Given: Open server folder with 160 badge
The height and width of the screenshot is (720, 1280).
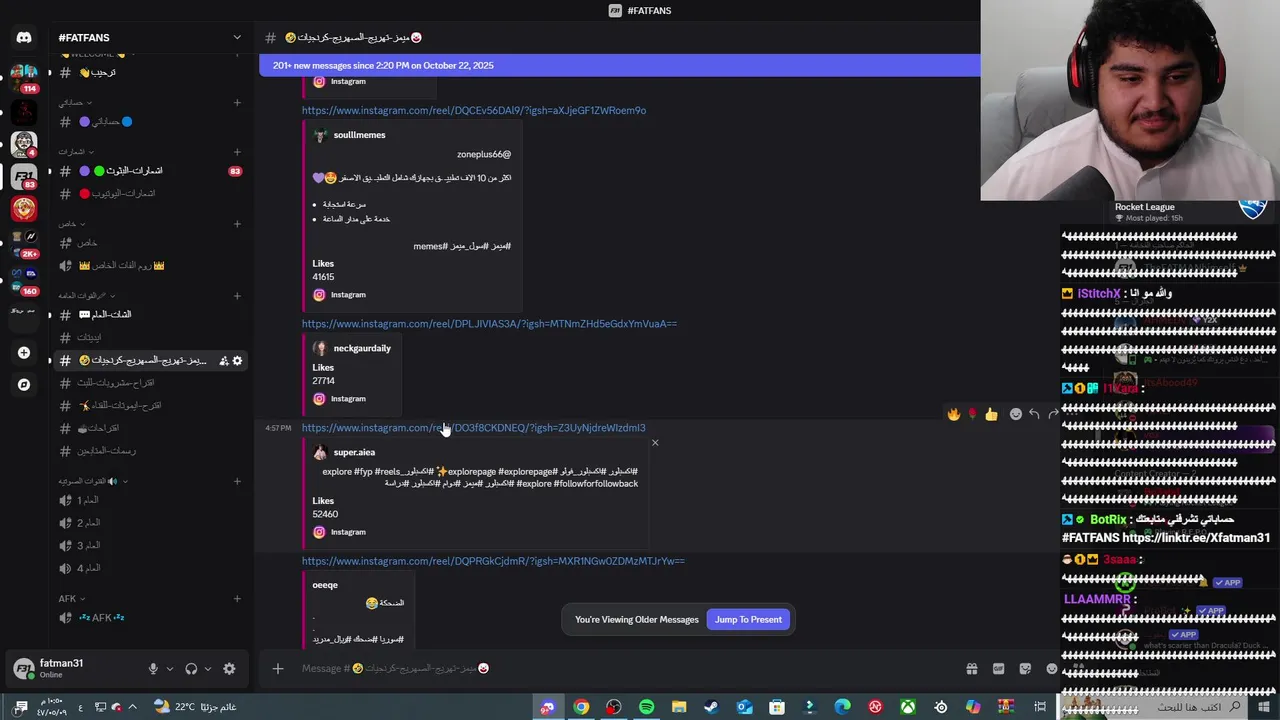Looking at the screenshot, I should [24, 279].
